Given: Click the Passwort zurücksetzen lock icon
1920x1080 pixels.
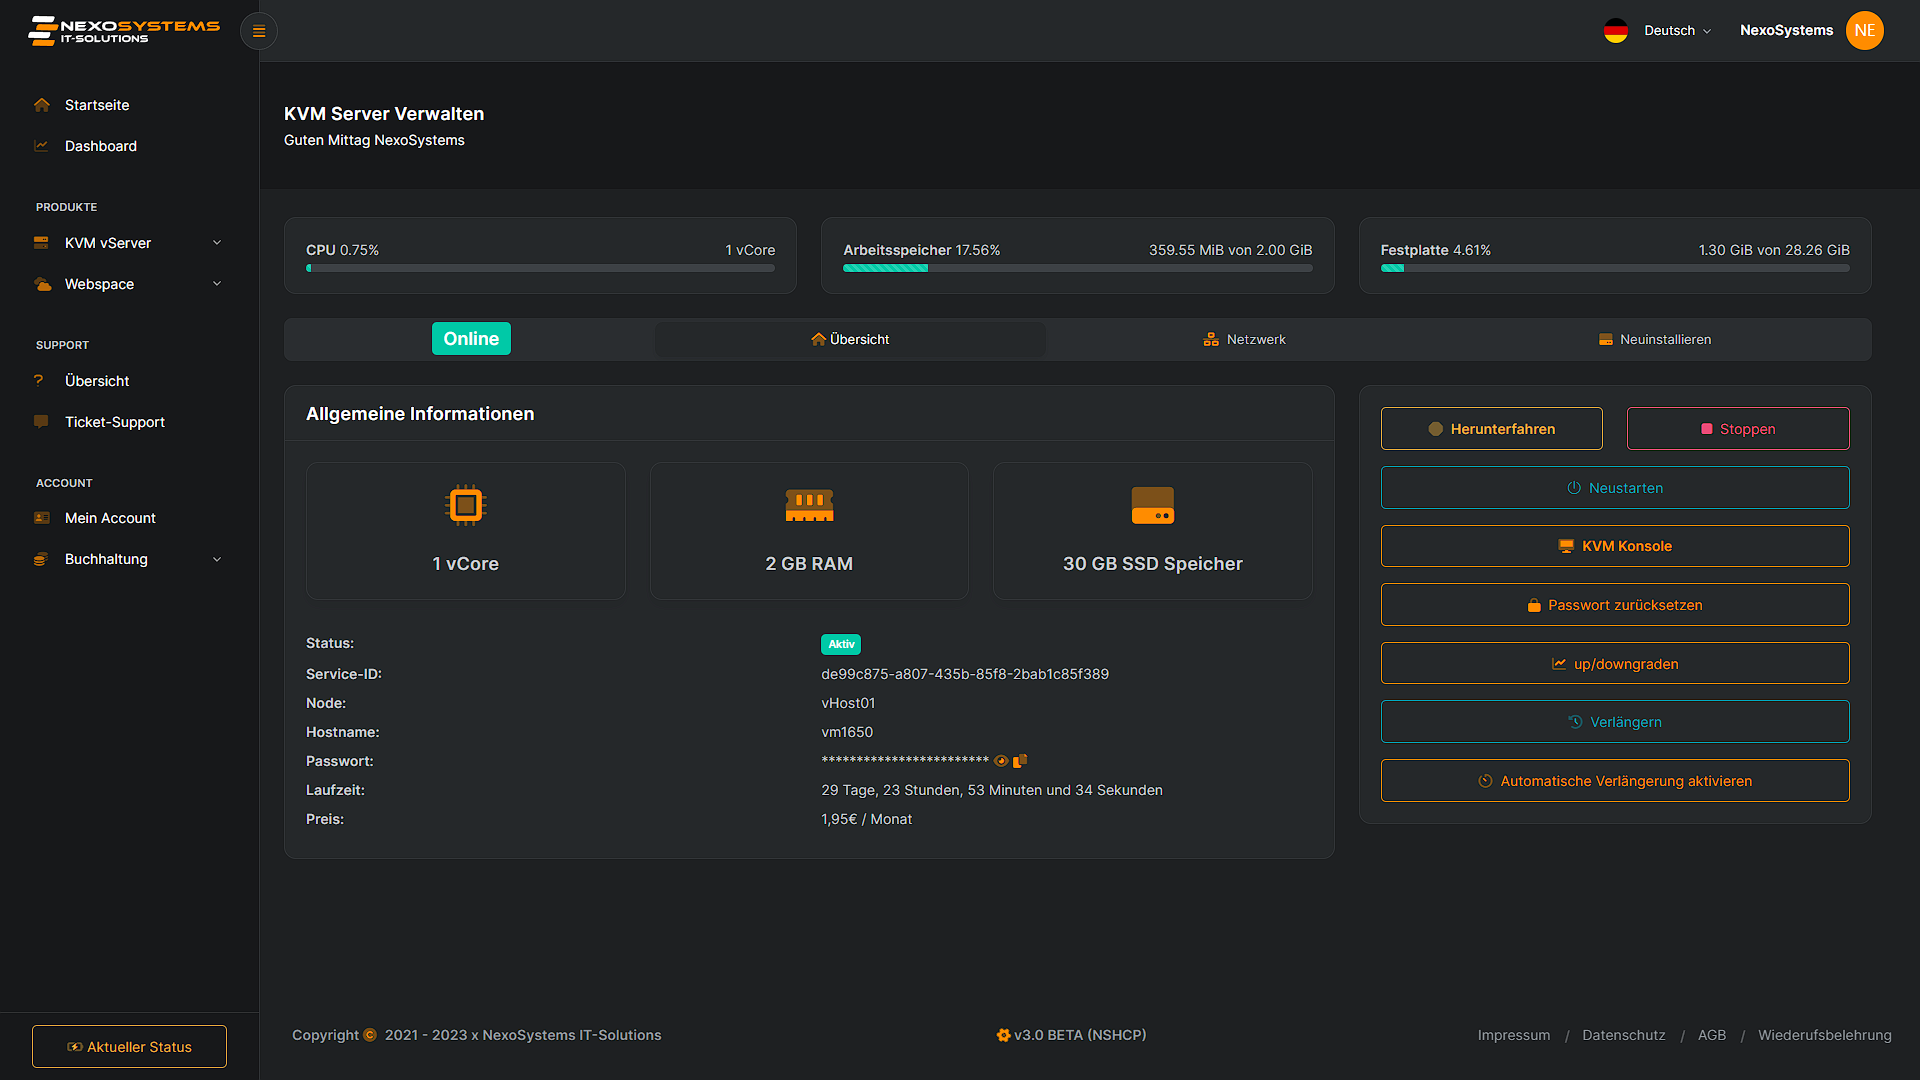Looking at the screenshot, I should point(1535,604).
